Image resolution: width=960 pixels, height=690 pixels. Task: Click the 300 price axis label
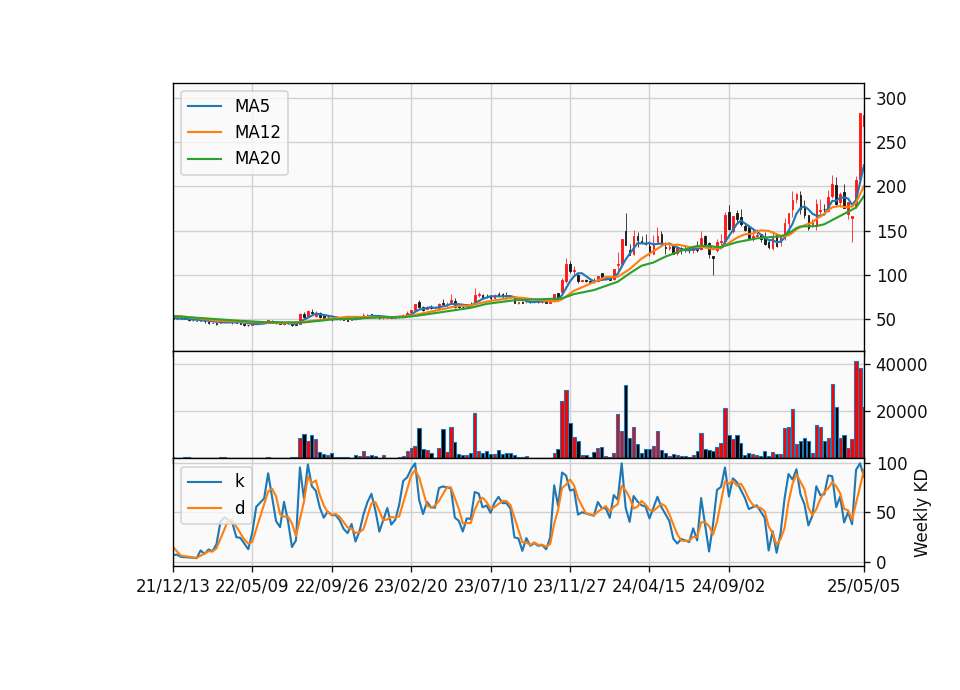click(891, 99)
